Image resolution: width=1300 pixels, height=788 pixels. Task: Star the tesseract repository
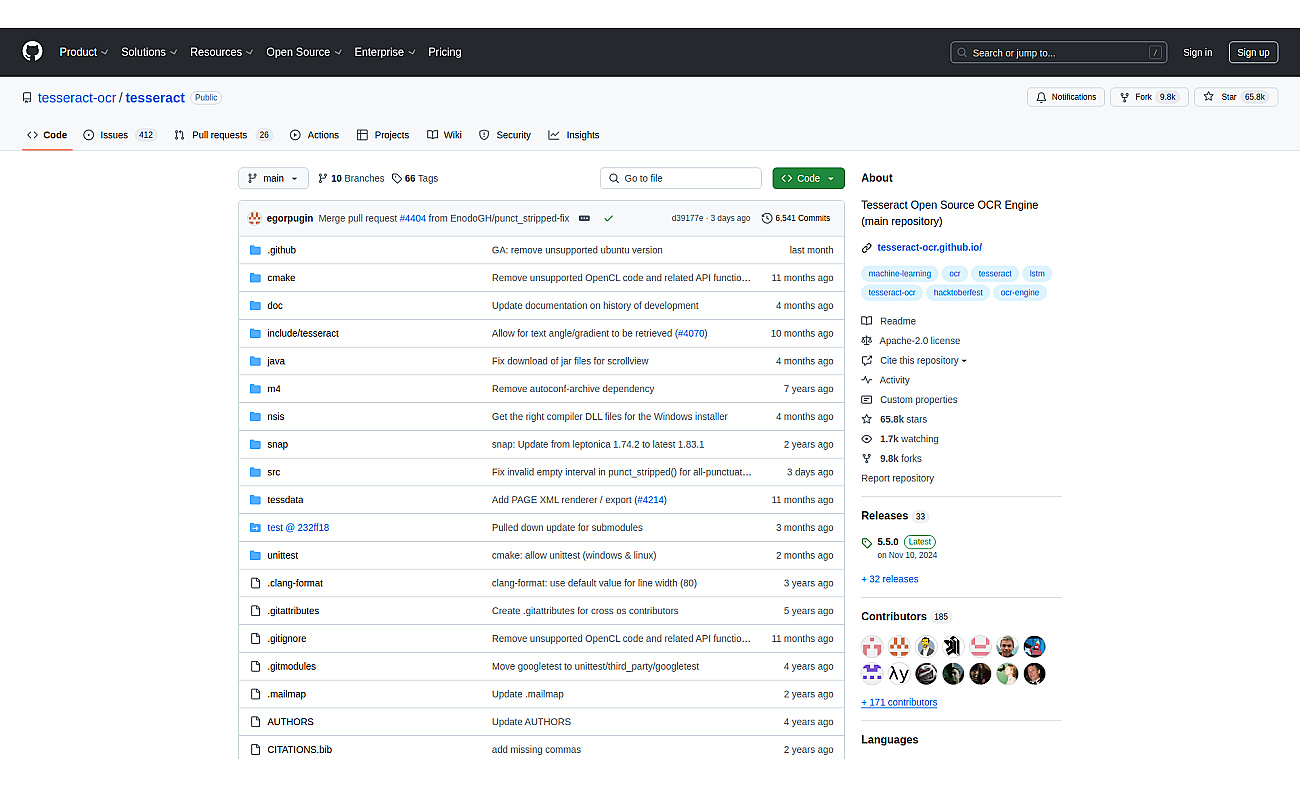click(1236, 97)
